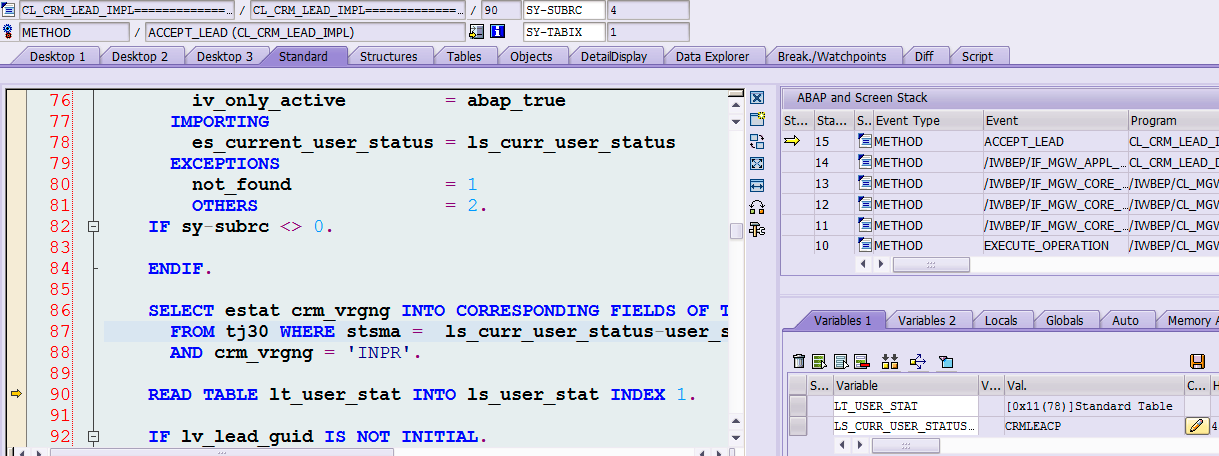Click yellow arrow in stack row 15

[793, 141]
